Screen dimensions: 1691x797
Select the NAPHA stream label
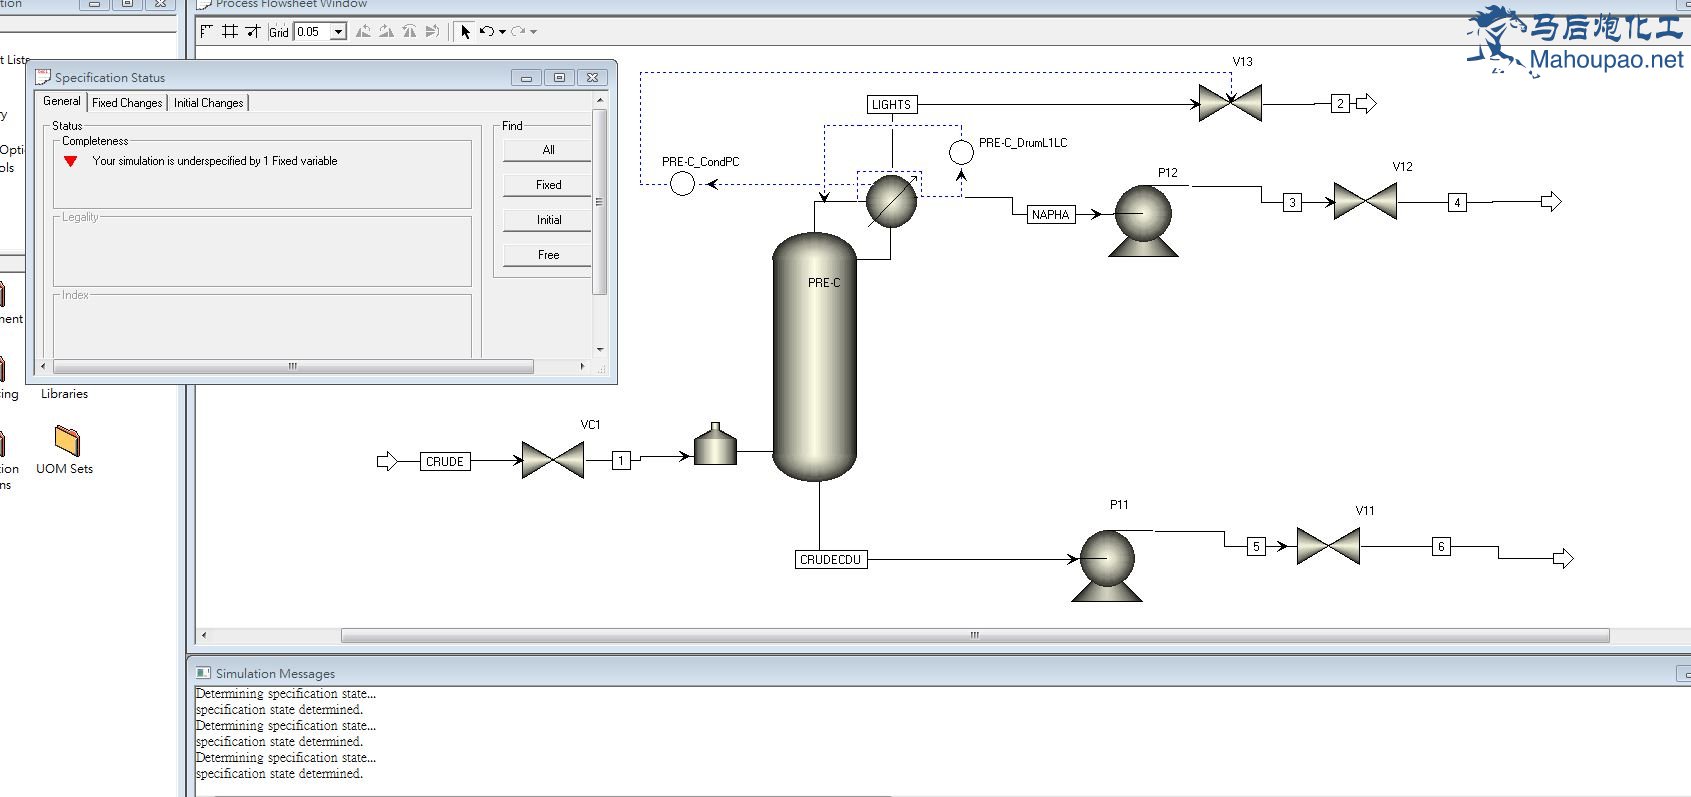(1051, 214)
